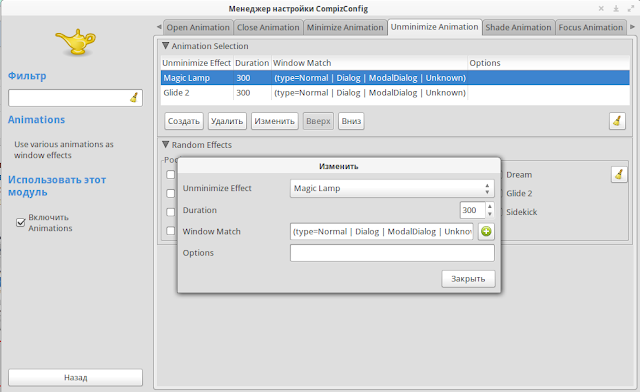The height and width of the screenshot is (392, 640).
Task: Switch to the Shade Animation tab
Action: [x=518, y=27]
